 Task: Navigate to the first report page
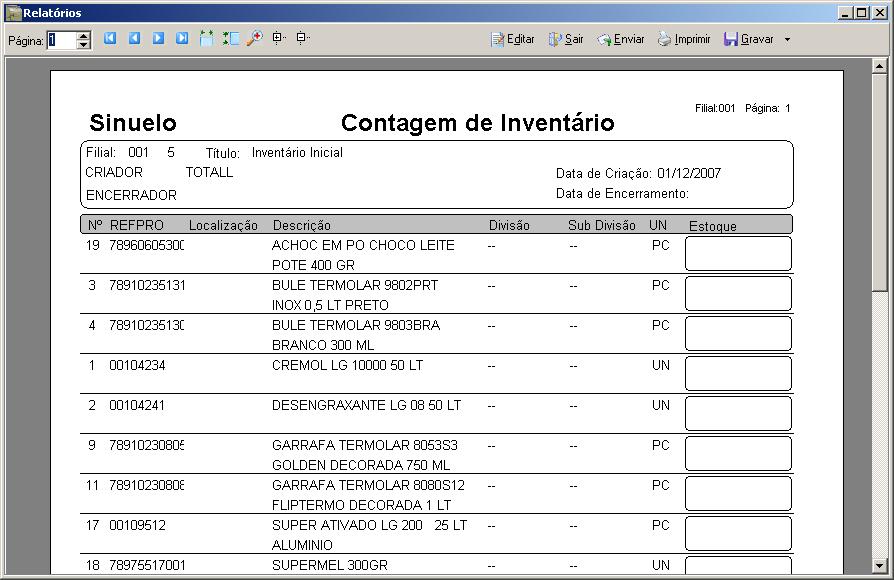click(x=110, y=38)
